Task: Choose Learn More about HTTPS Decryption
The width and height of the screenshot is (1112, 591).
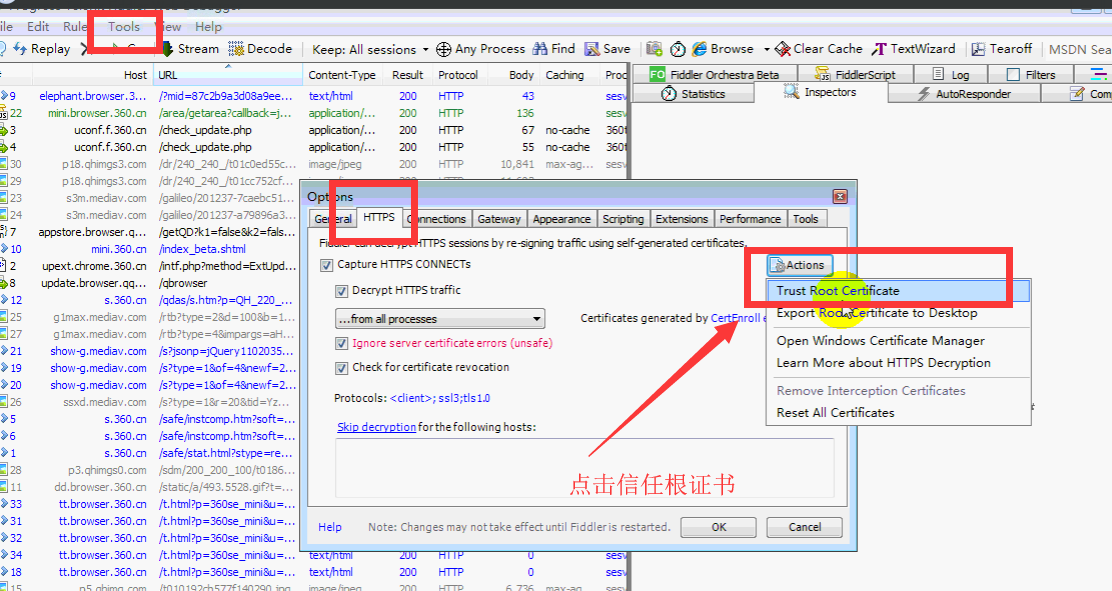Action: pos(898,363)
